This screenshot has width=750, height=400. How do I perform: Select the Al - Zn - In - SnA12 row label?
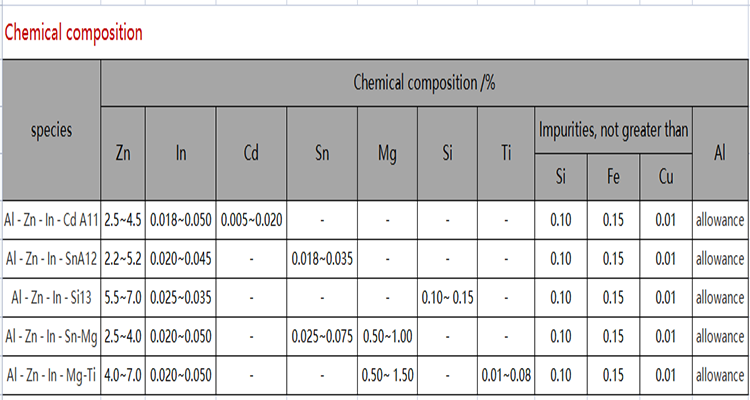click(x=51, y=258)
